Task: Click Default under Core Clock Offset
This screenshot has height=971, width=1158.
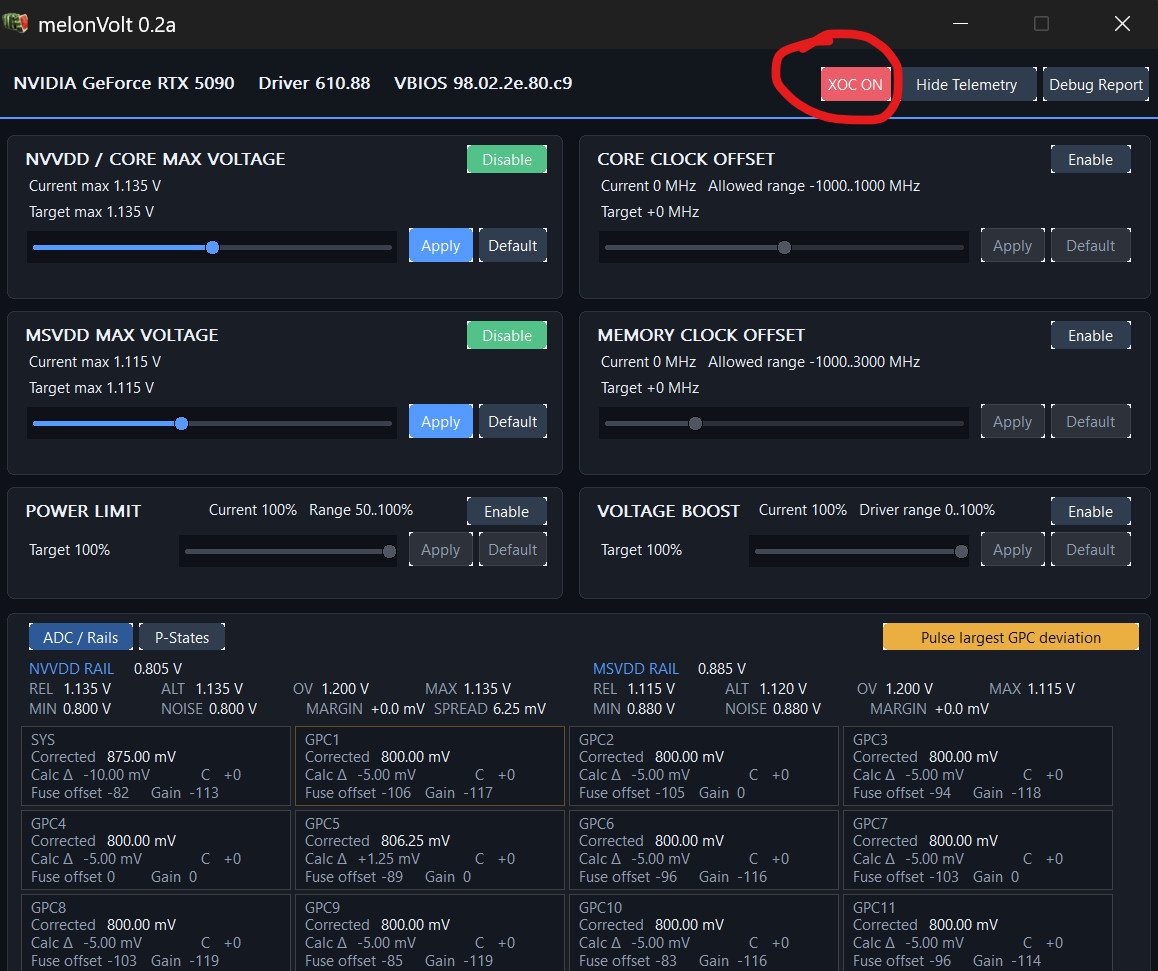Action: pyautogui.click(x=1090, y=245)
